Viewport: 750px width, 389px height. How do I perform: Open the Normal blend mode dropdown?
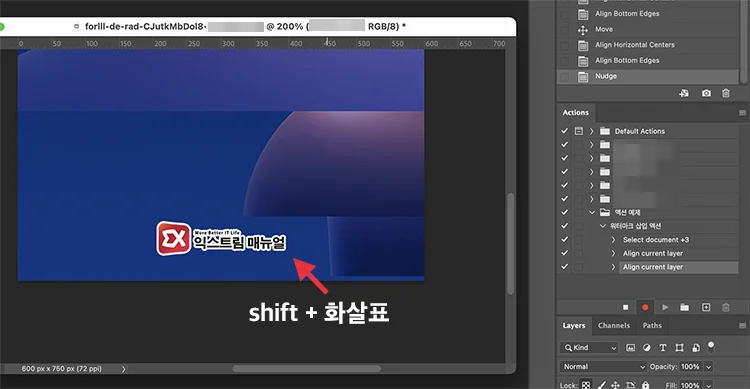[x=604, y=367]
